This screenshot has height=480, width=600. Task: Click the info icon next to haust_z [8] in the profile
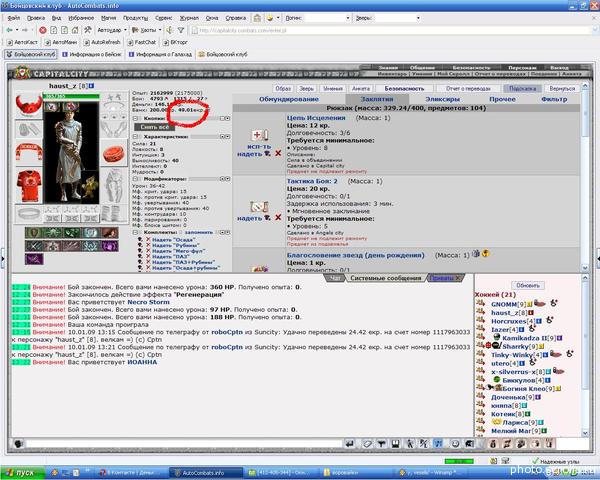coord(91,86)
